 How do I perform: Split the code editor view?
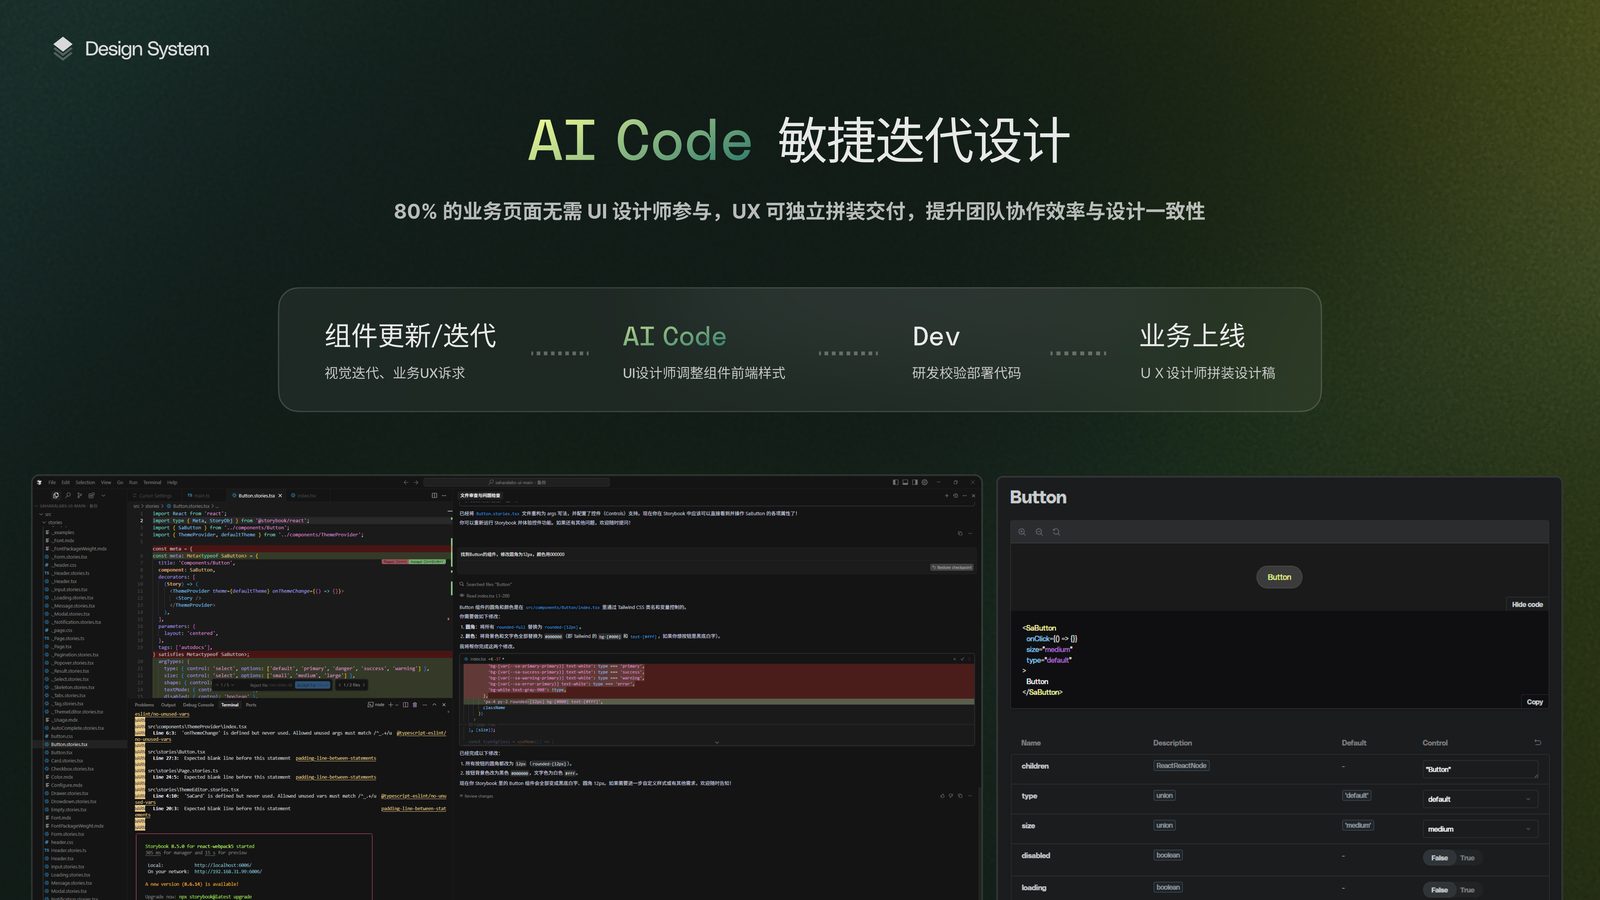tap(434, 495)
